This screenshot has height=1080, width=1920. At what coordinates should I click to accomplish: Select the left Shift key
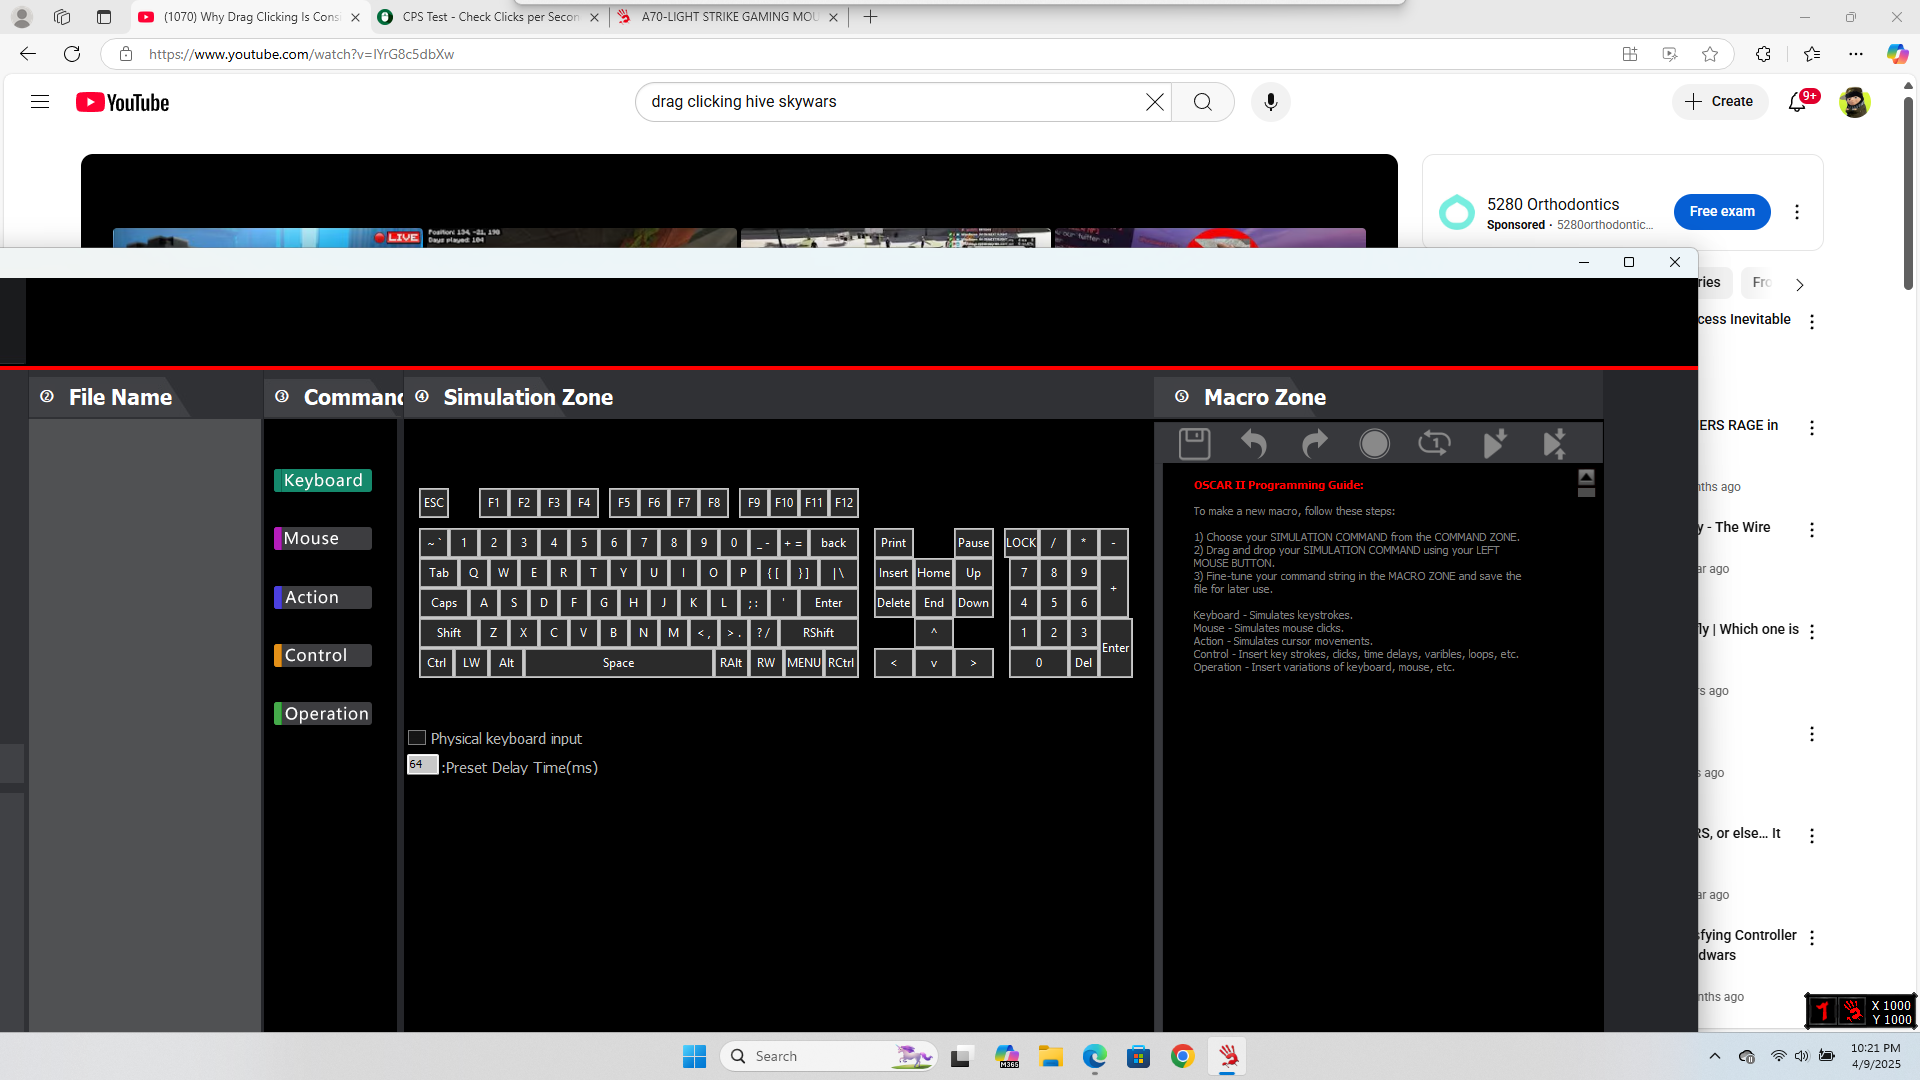click(449, 633)
